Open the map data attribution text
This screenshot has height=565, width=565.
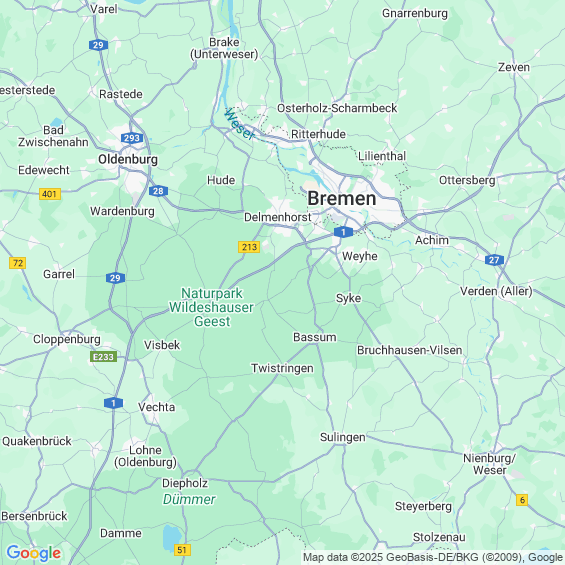(432, 557)
